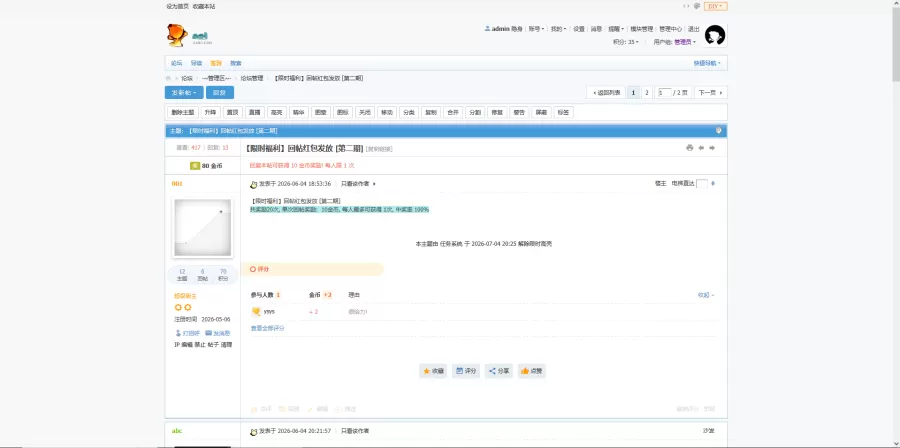The image size is (900, 448).
Task: Click the 收藏本站 bookmark site link
Action: (x=204, y=6)
